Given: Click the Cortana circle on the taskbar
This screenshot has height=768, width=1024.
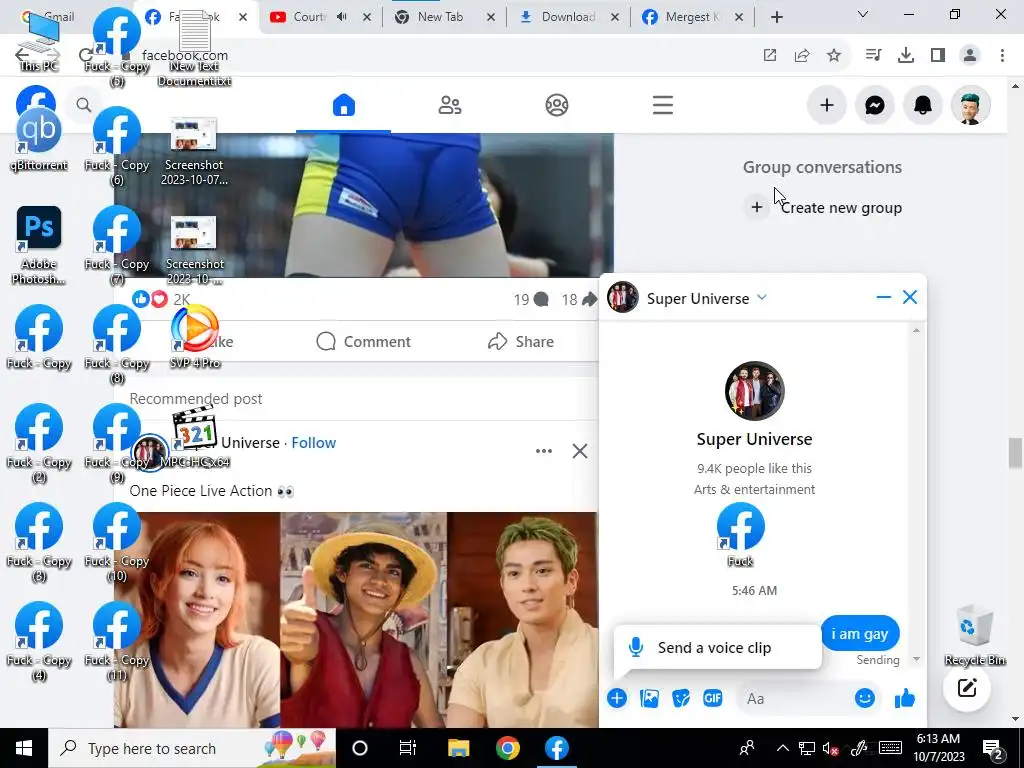Looking at the screenshot, I should click(360, 748).
